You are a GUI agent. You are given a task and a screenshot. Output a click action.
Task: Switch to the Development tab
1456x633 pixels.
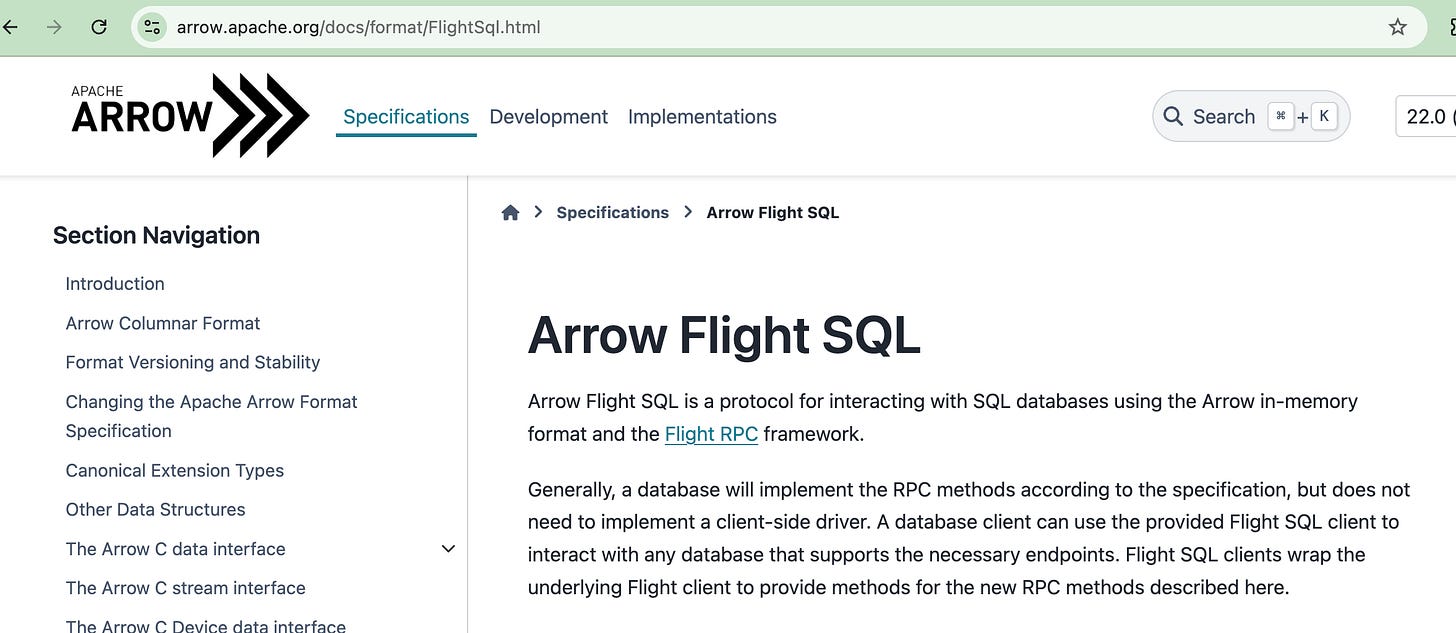[548, 116]
